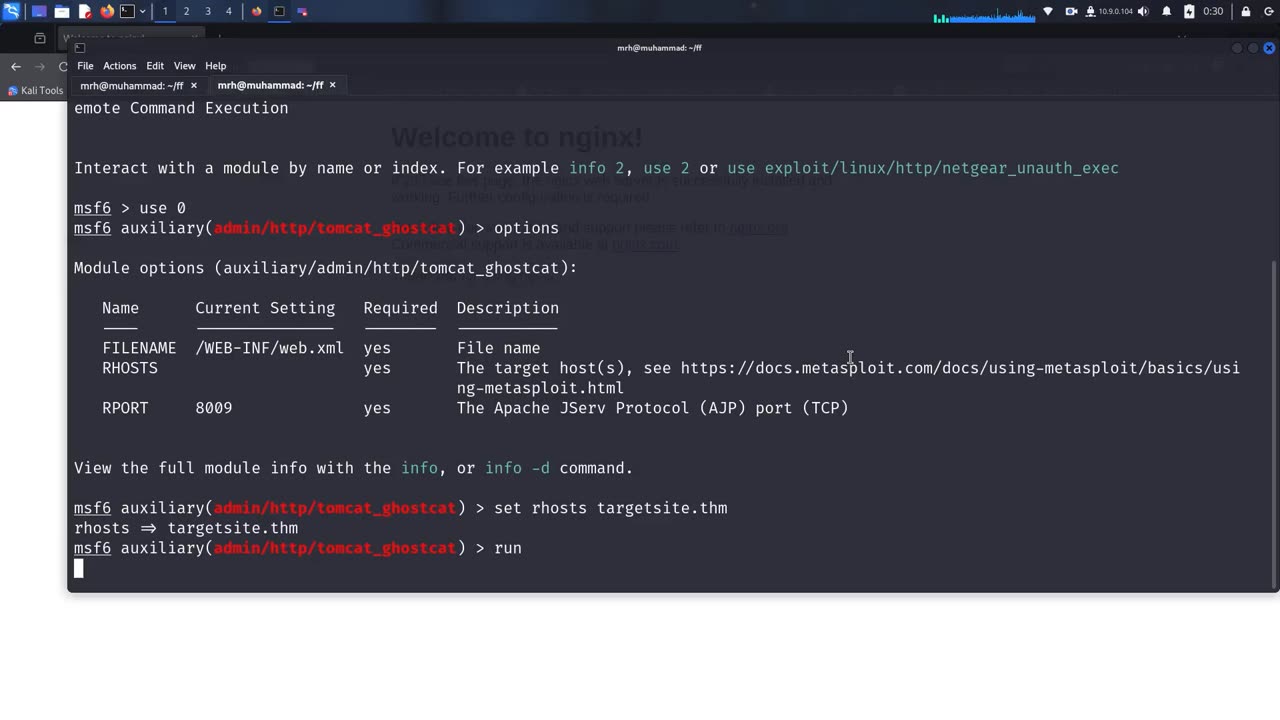Screen dimensions: 1280x720
Task: Close the first terminal tab
Action: (x=194, y=85)
